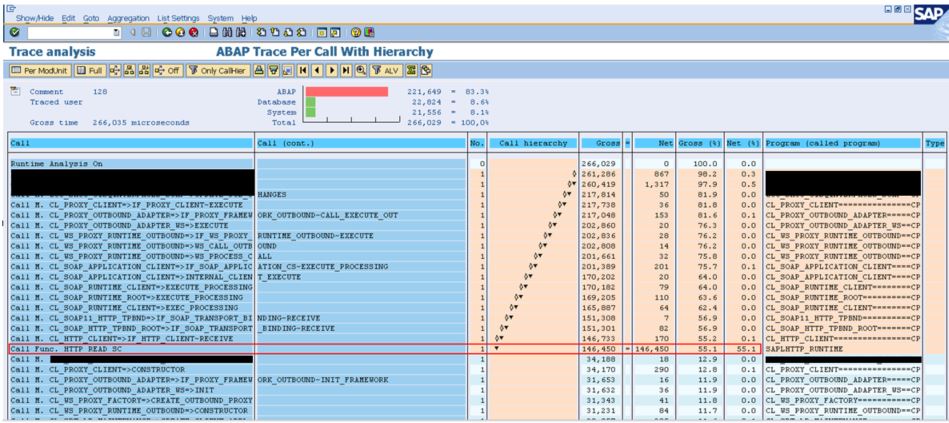
Task: Click the yellow Exit icon
Action: [180, 32]
